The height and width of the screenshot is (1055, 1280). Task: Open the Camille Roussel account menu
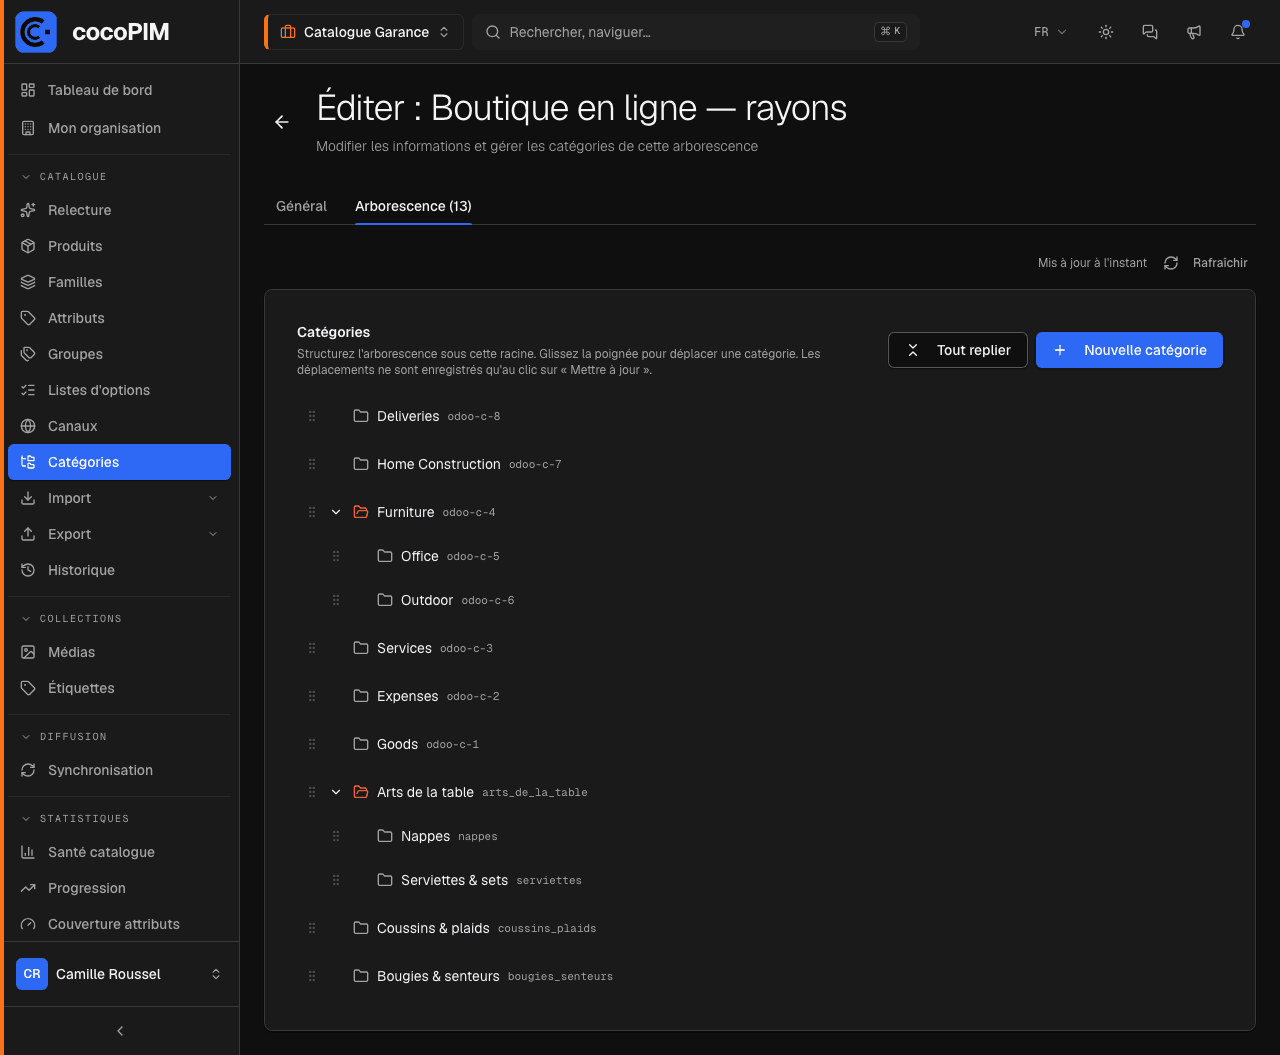click(119, 974)
